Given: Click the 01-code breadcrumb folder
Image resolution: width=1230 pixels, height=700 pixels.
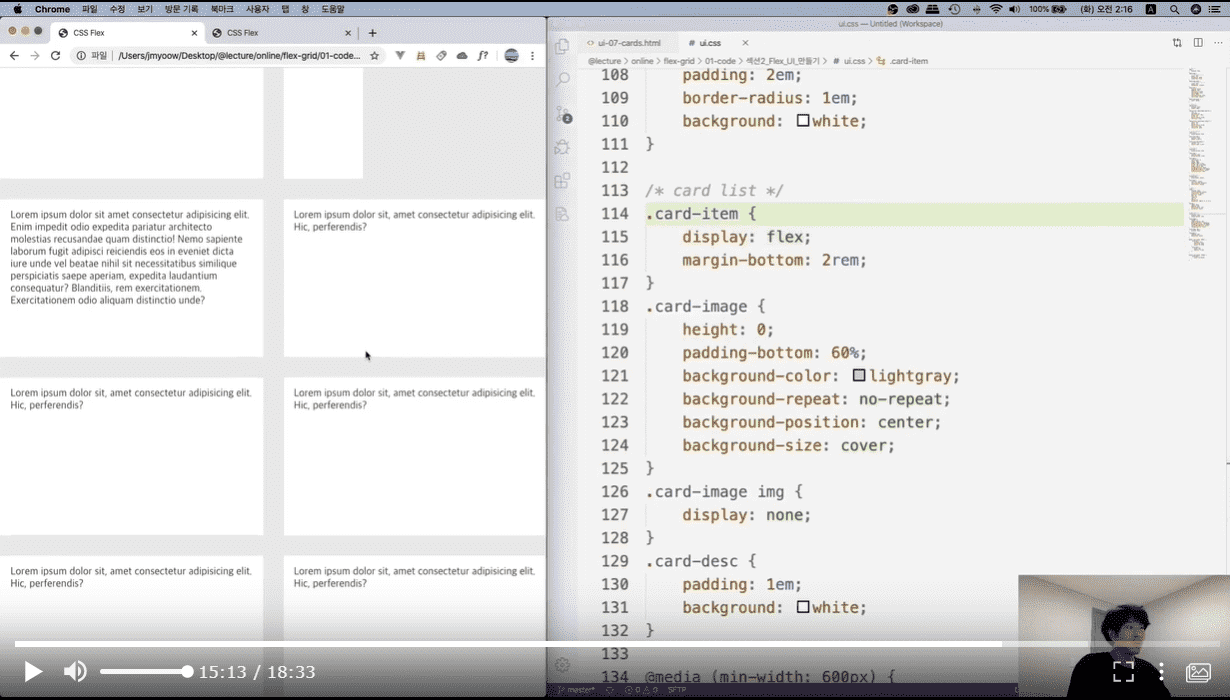Looking at the screenshot, I should click(720, 61).
